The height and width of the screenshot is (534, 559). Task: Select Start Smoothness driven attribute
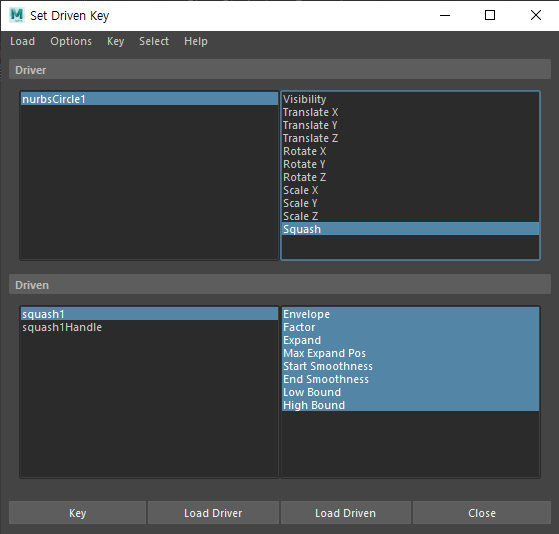click(x=410, y=366)
